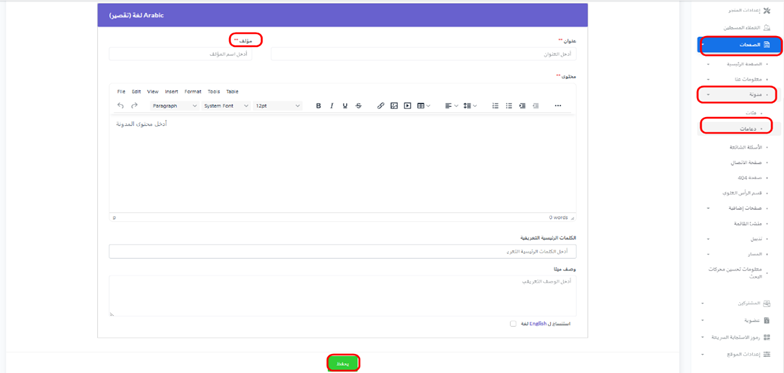Click the meta keywords input field
Image resolution: width=784 pixels, height=373 pixels.
pyautogui.click(x=342, y=252)
